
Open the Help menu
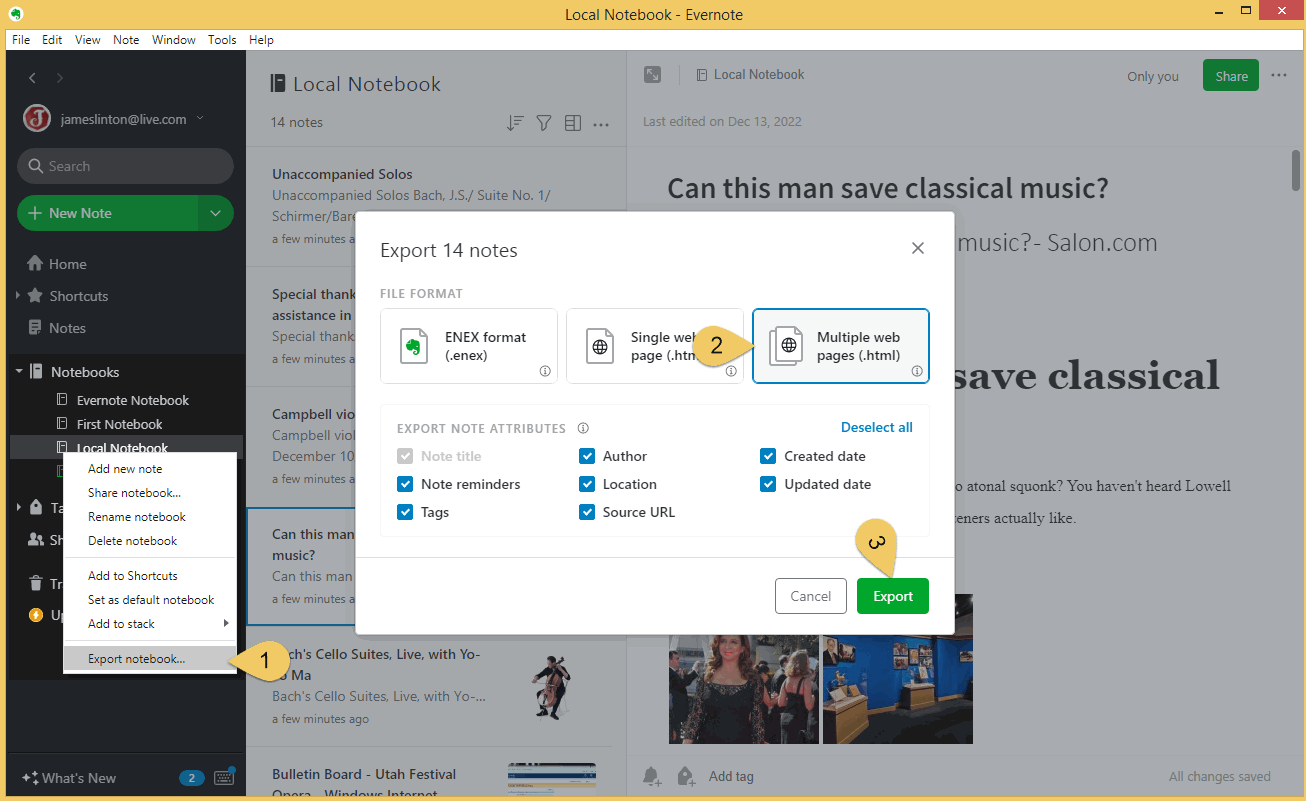click(x=261, y=40)
